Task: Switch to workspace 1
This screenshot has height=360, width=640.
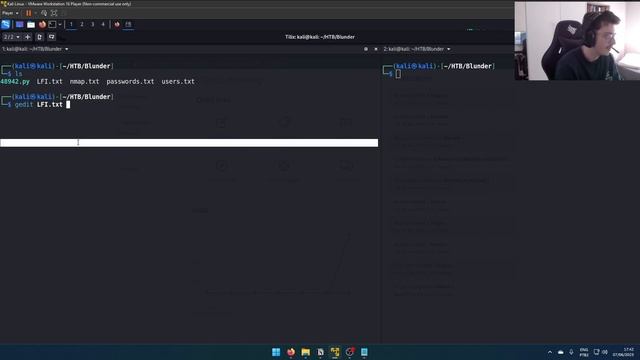Action: tap(71, 24)
